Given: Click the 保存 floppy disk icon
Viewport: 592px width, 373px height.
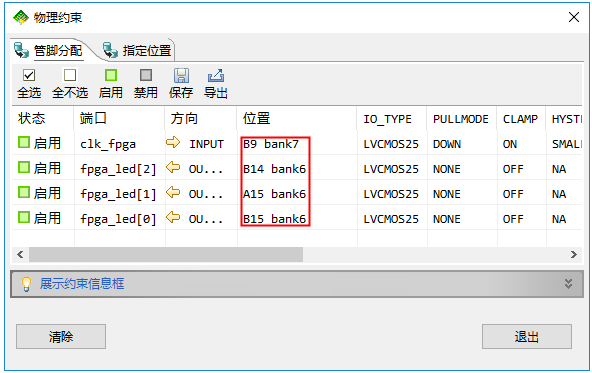Looking at the screenshot, I should [181, 76].
